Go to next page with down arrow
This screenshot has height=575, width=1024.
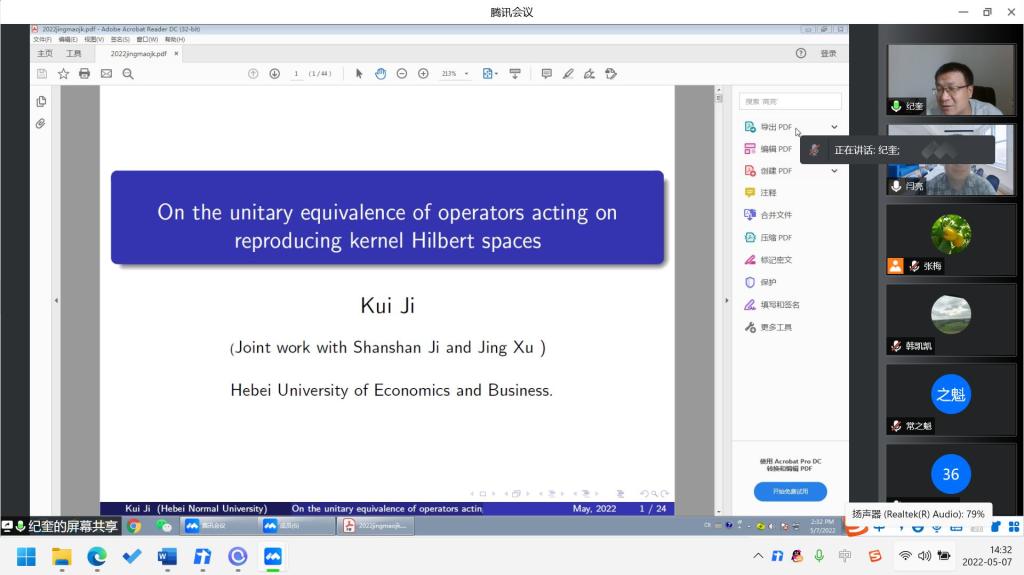274,74
